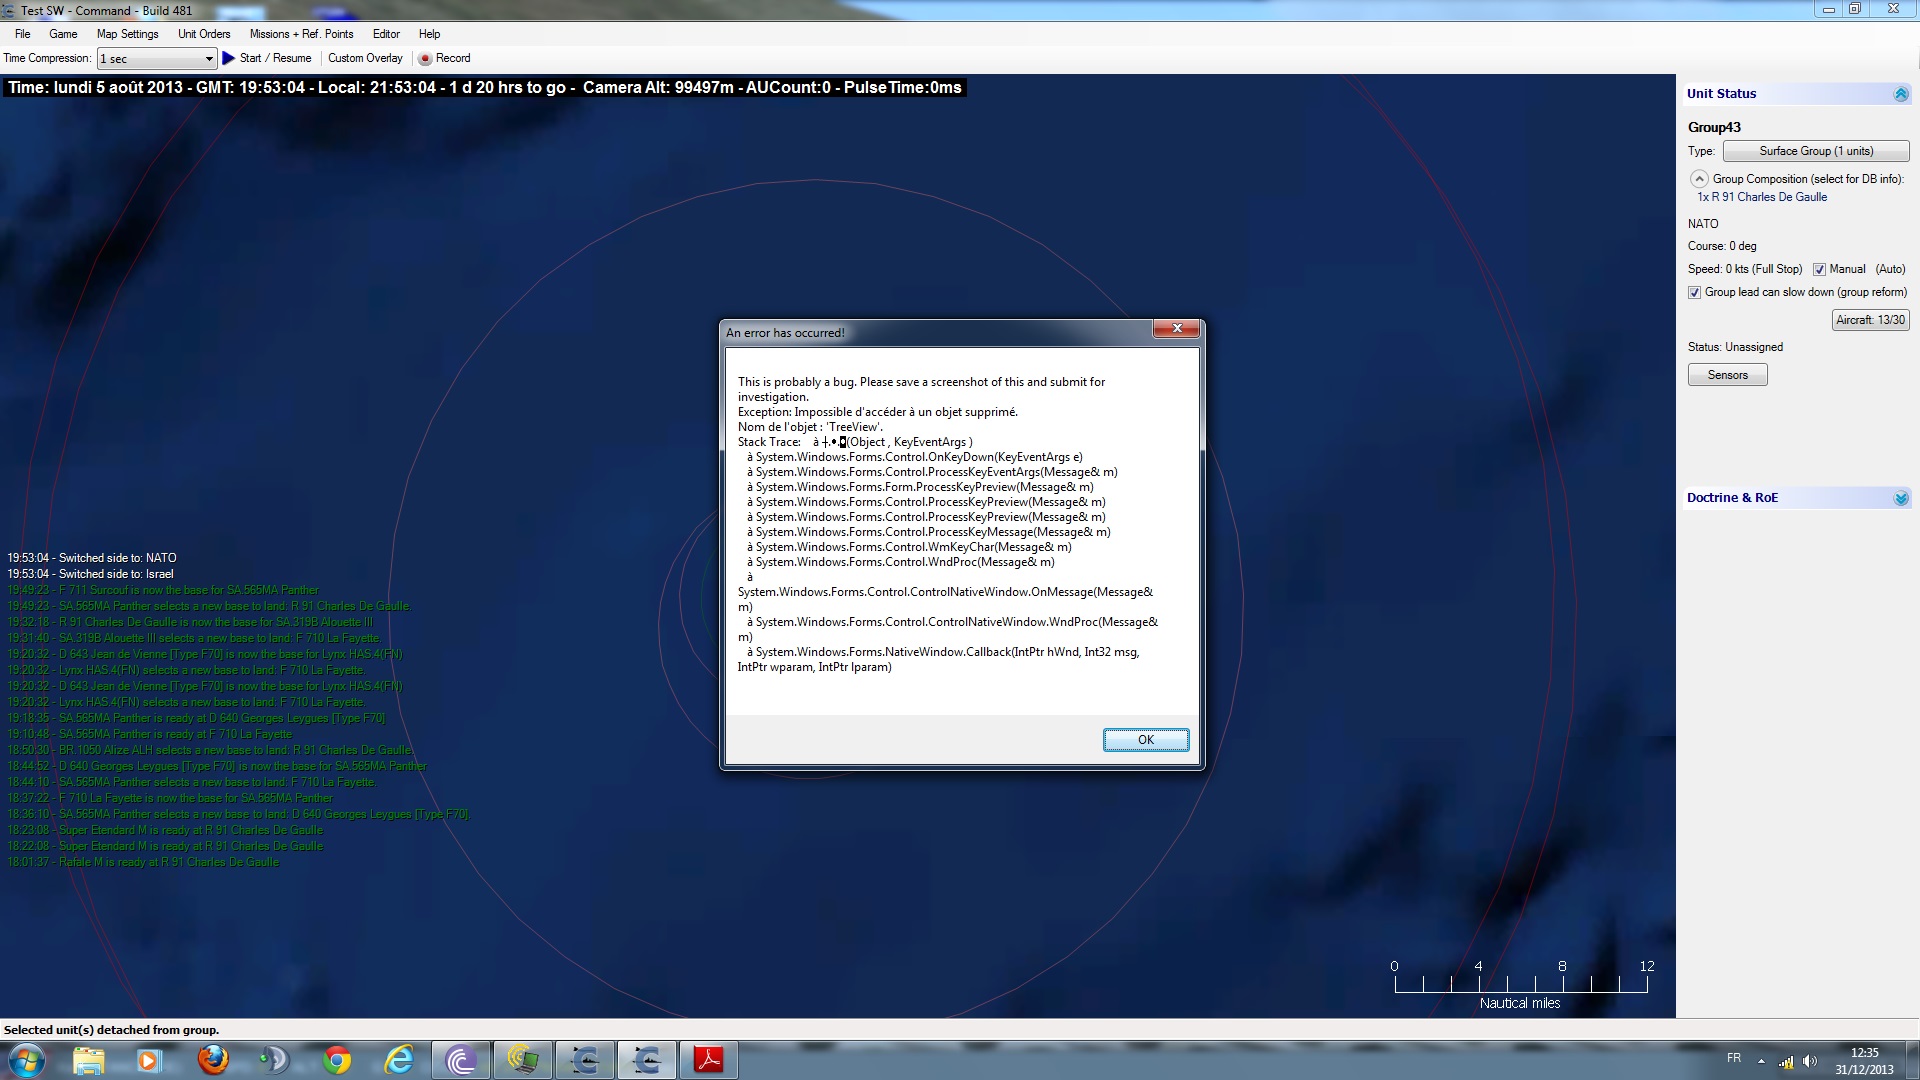Collapse the Group Composition list
1920x1080 pixels.
[x=1698, y=179]
